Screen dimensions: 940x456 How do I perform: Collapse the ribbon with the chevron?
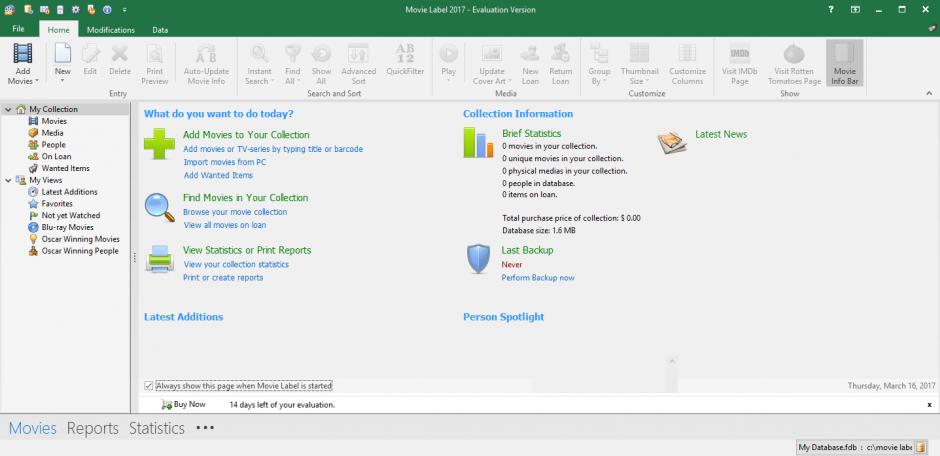[x=929, y=93]
